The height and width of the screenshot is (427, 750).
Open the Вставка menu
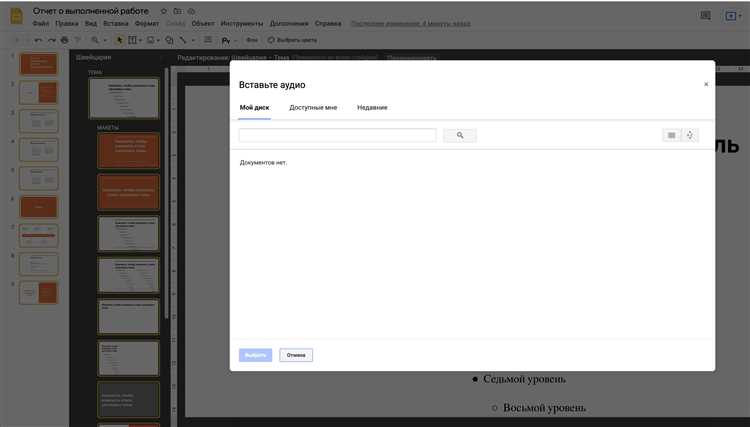(x=116, y=23)
